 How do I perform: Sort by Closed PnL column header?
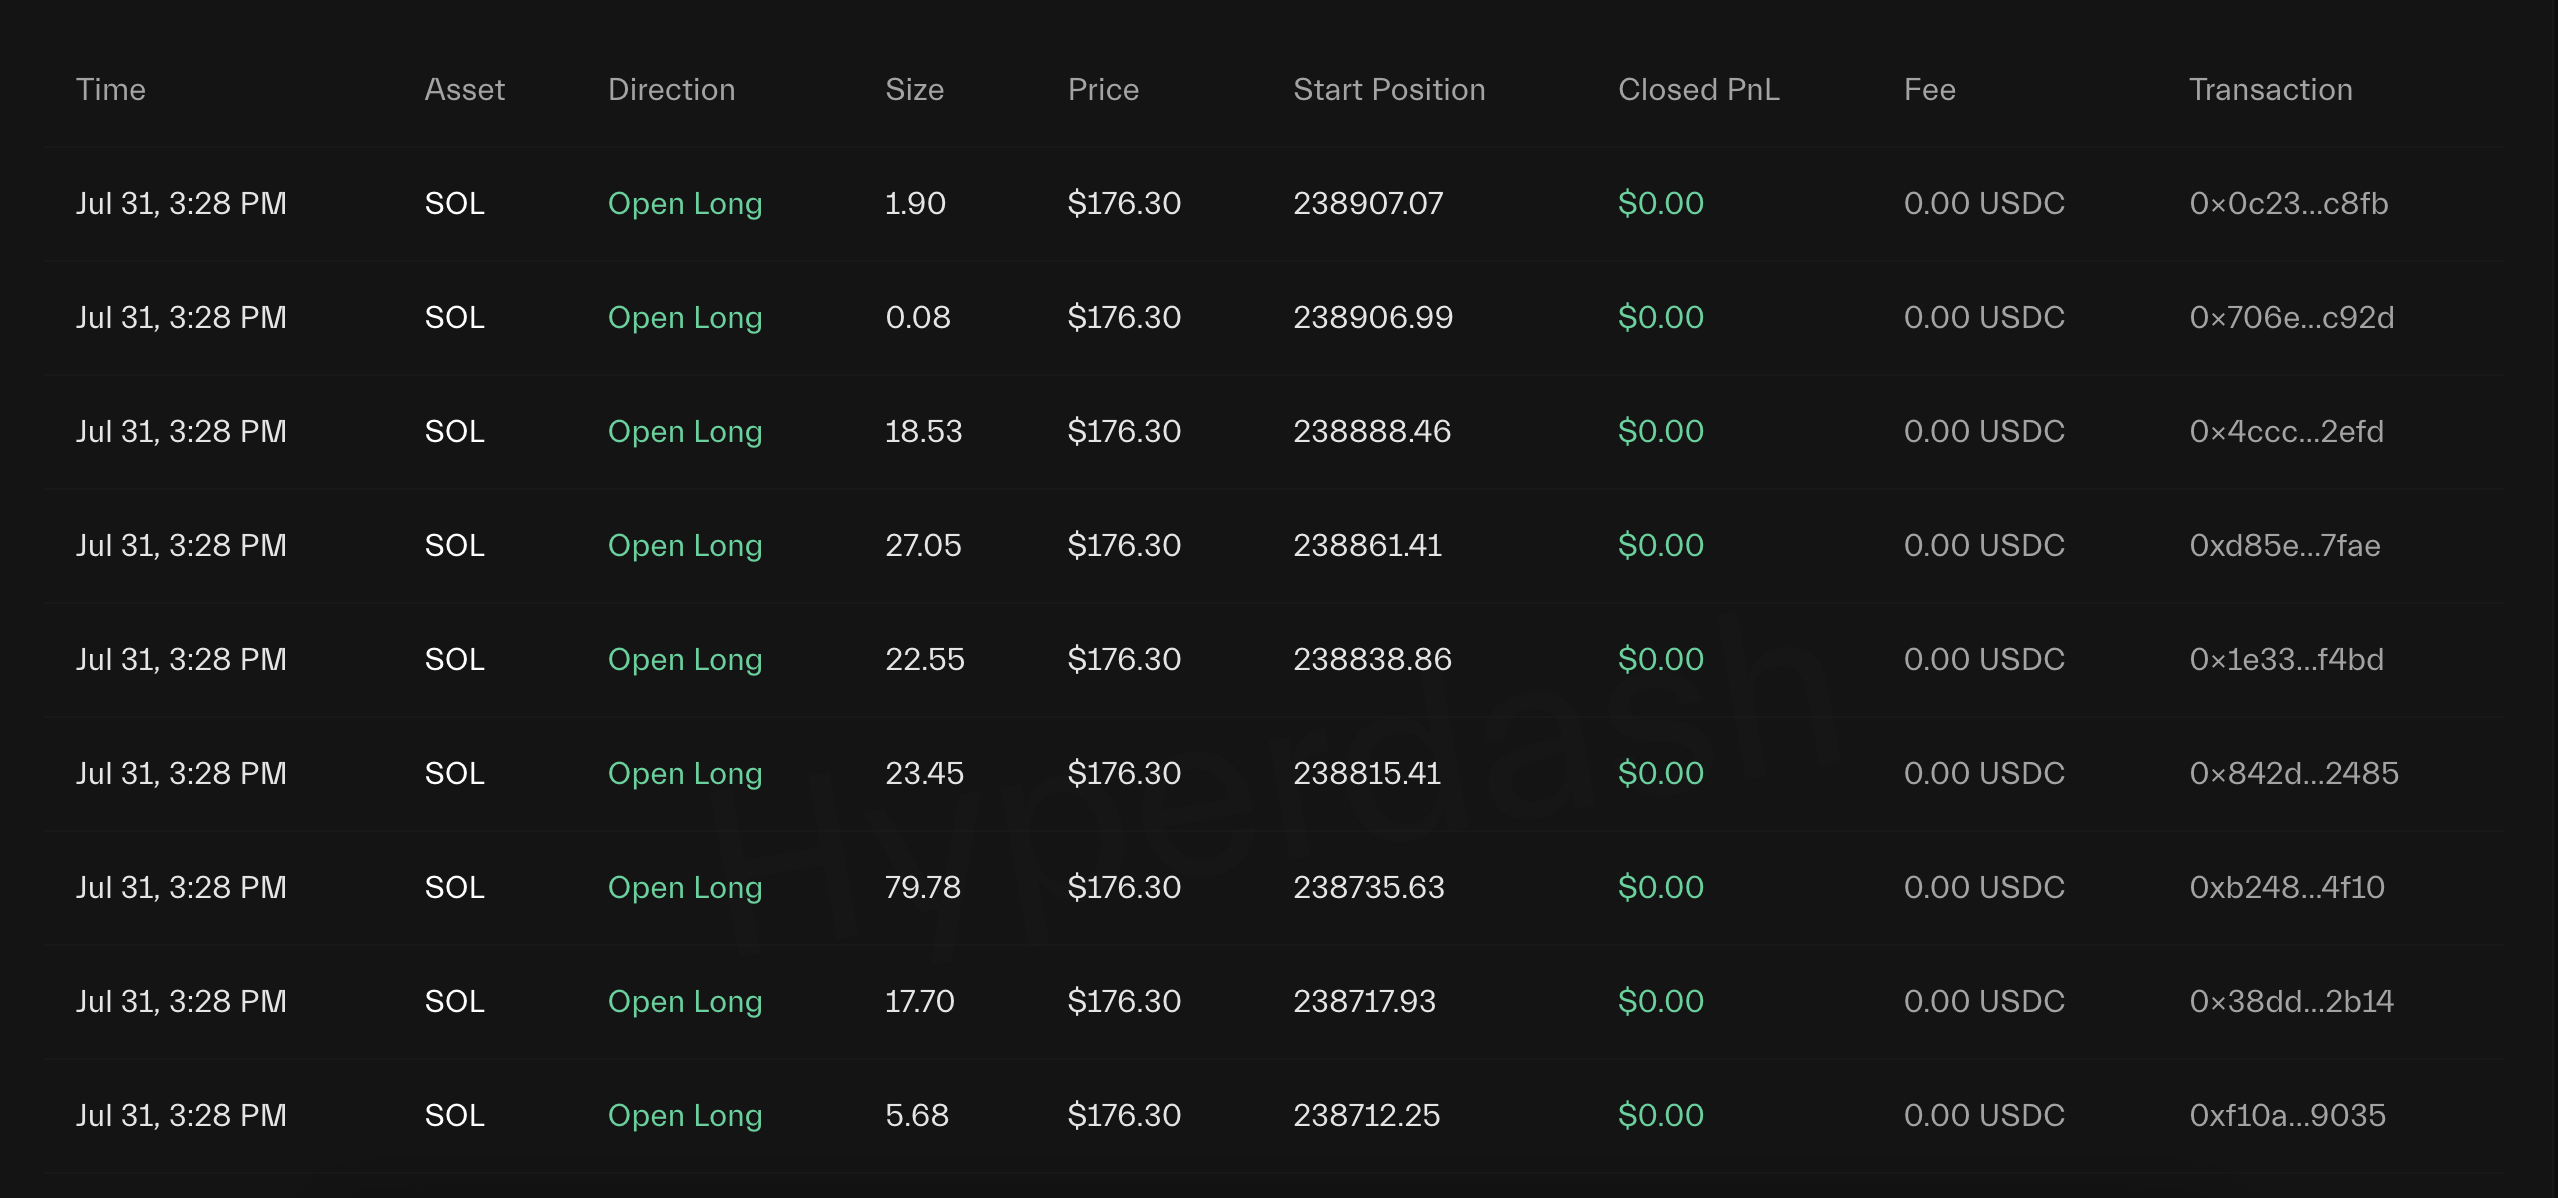1698,89
